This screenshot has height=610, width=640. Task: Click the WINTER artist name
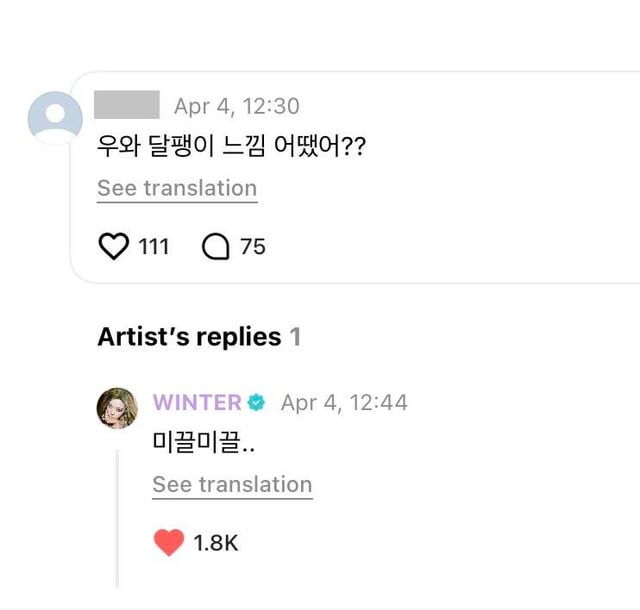[197, 403]
